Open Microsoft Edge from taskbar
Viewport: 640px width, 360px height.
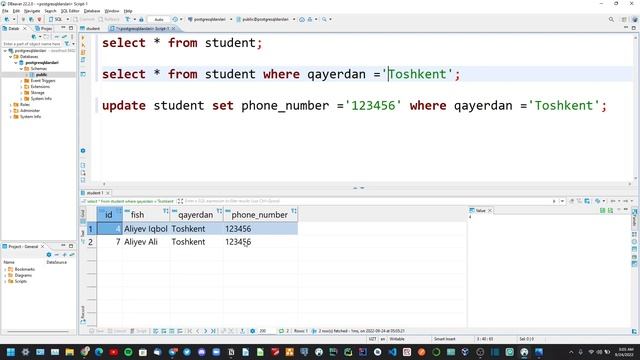(99, 352)
